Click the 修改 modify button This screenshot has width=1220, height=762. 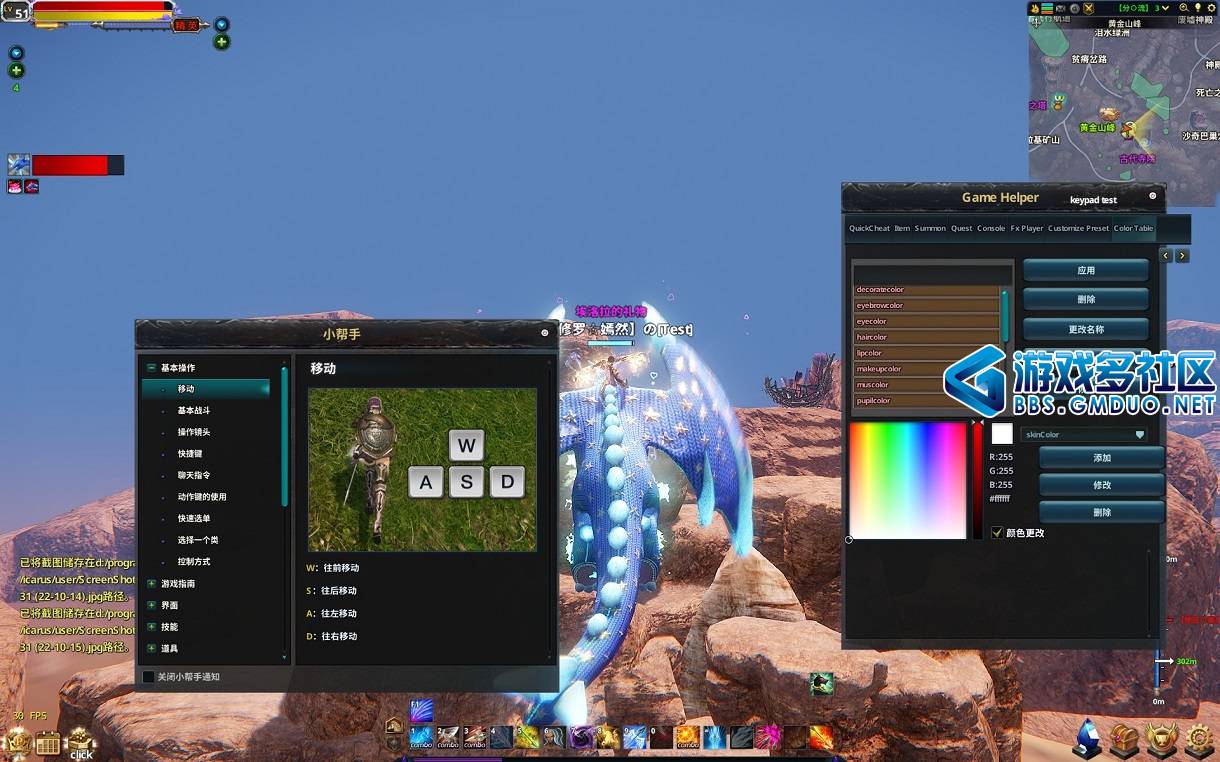[x=1102, y=485]
